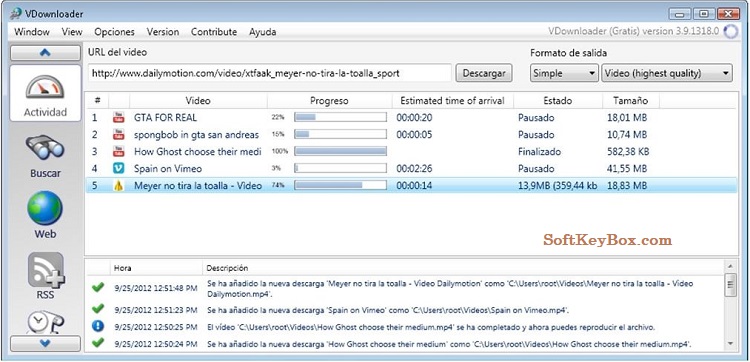Sort by the Tamaño column header
Image resolution: width=750 pixels, height=362 pixels.
[631, 100]
